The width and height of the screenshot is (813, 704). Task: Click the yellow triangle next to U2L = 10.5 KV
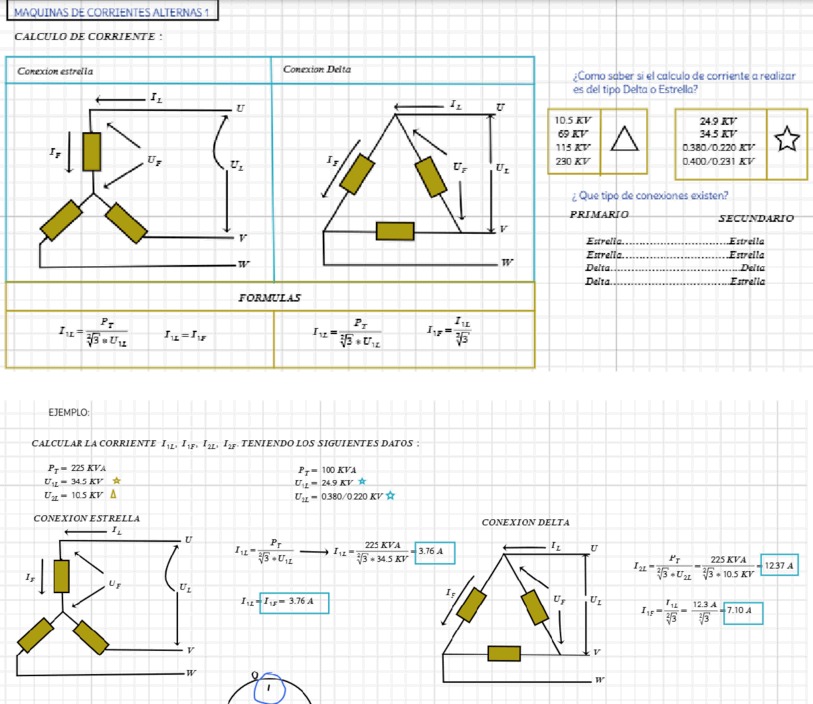point(114,494)
